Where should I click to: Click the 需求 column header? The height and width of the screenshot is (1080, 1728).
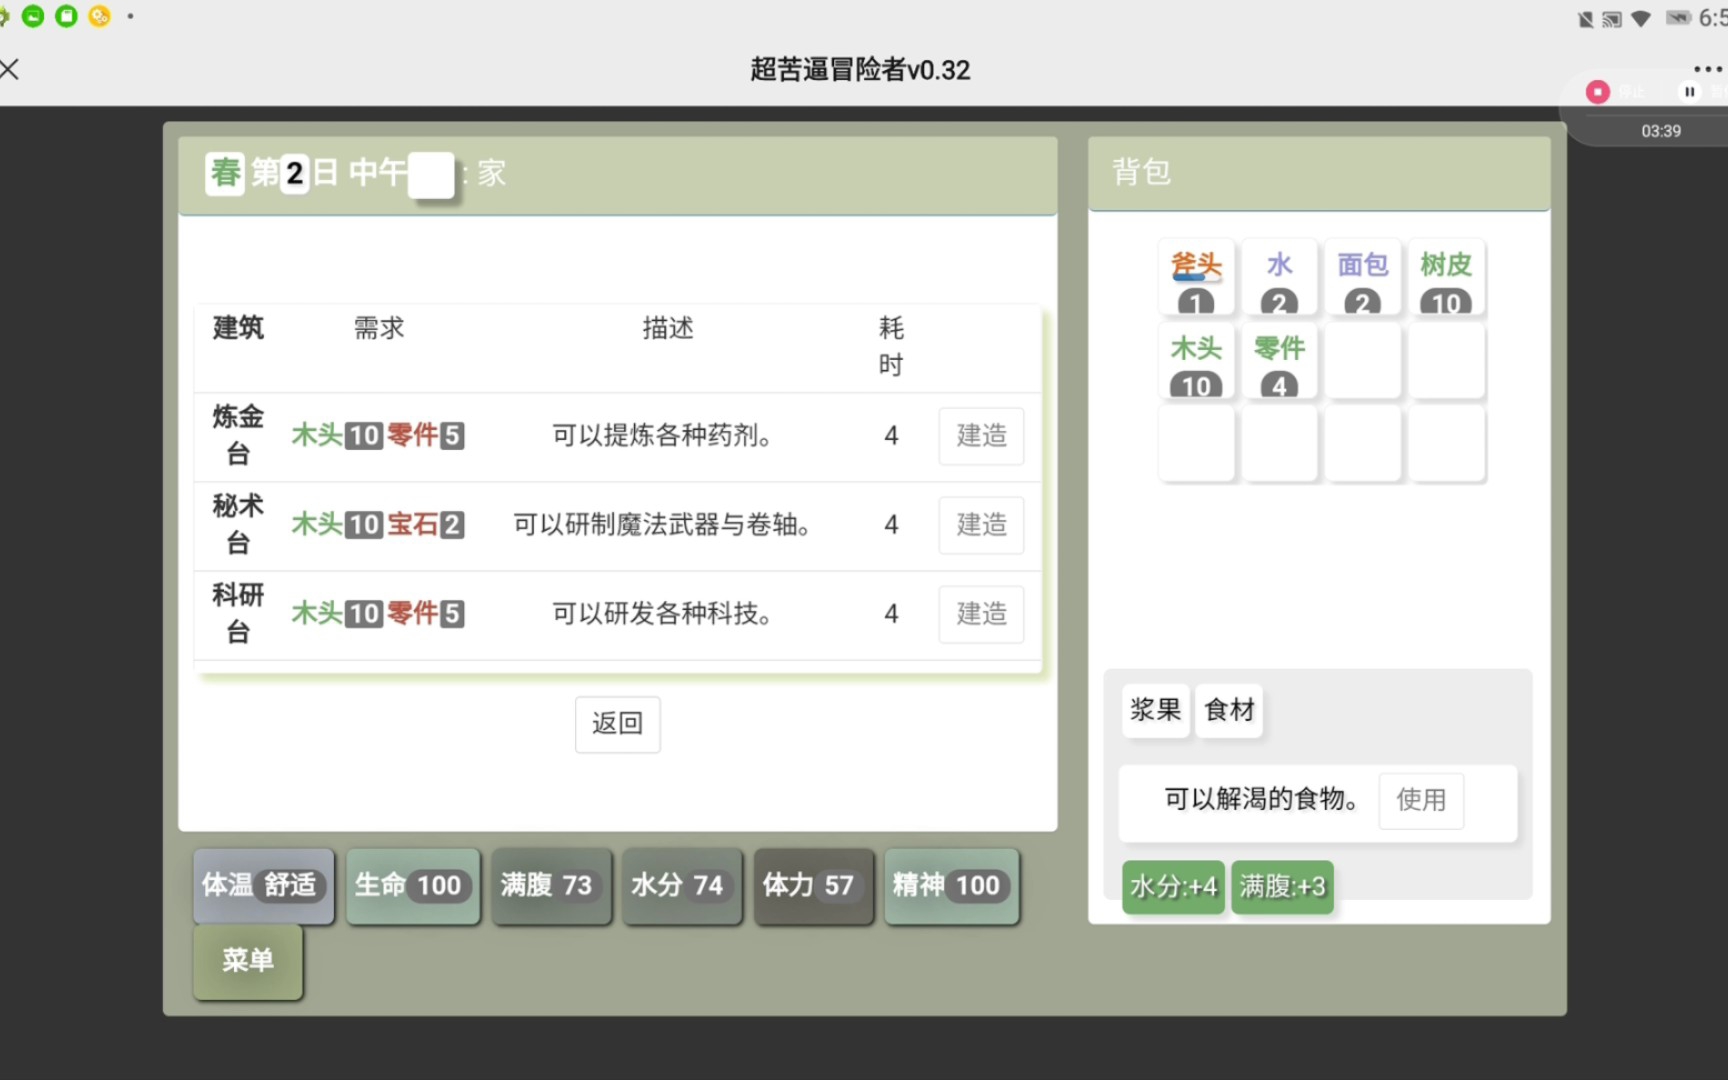pos(379,328)
